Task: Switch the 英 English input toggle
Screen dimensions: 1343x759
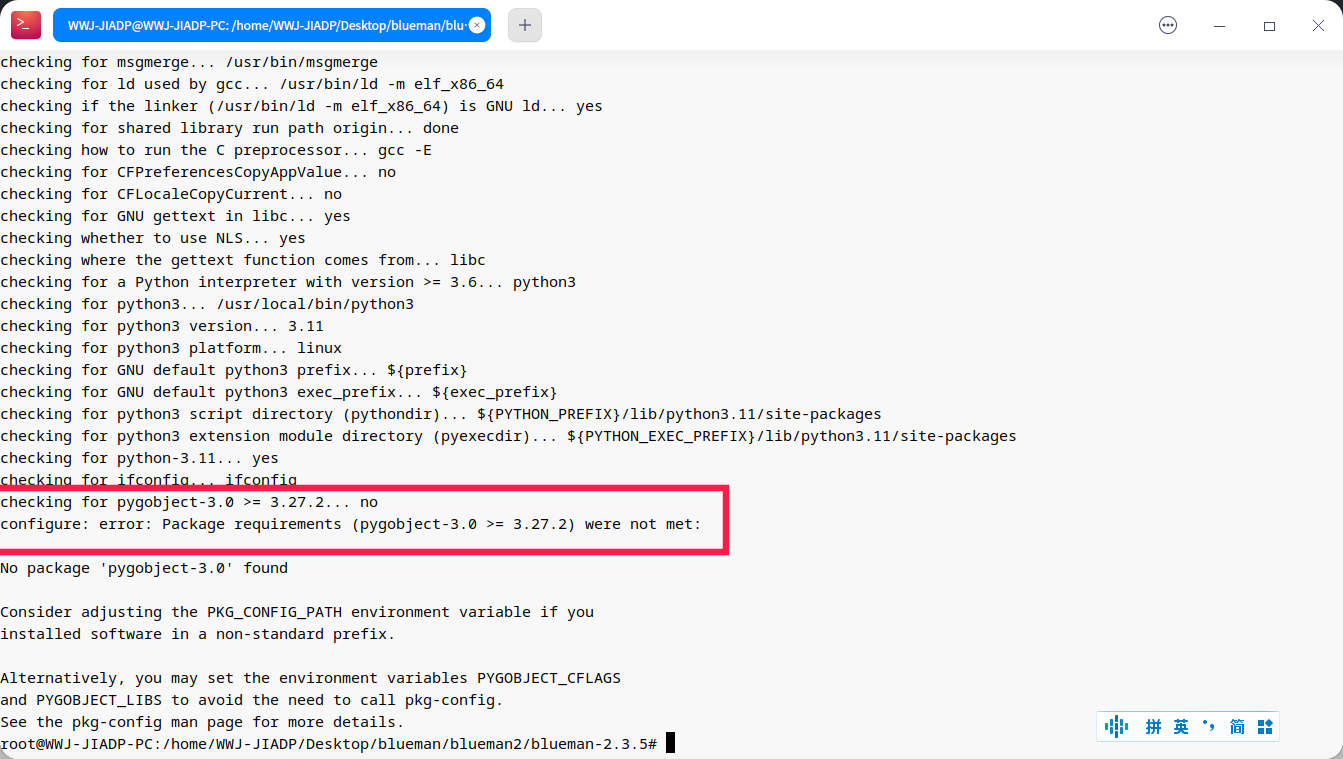Action: (x=1181, y=727)
